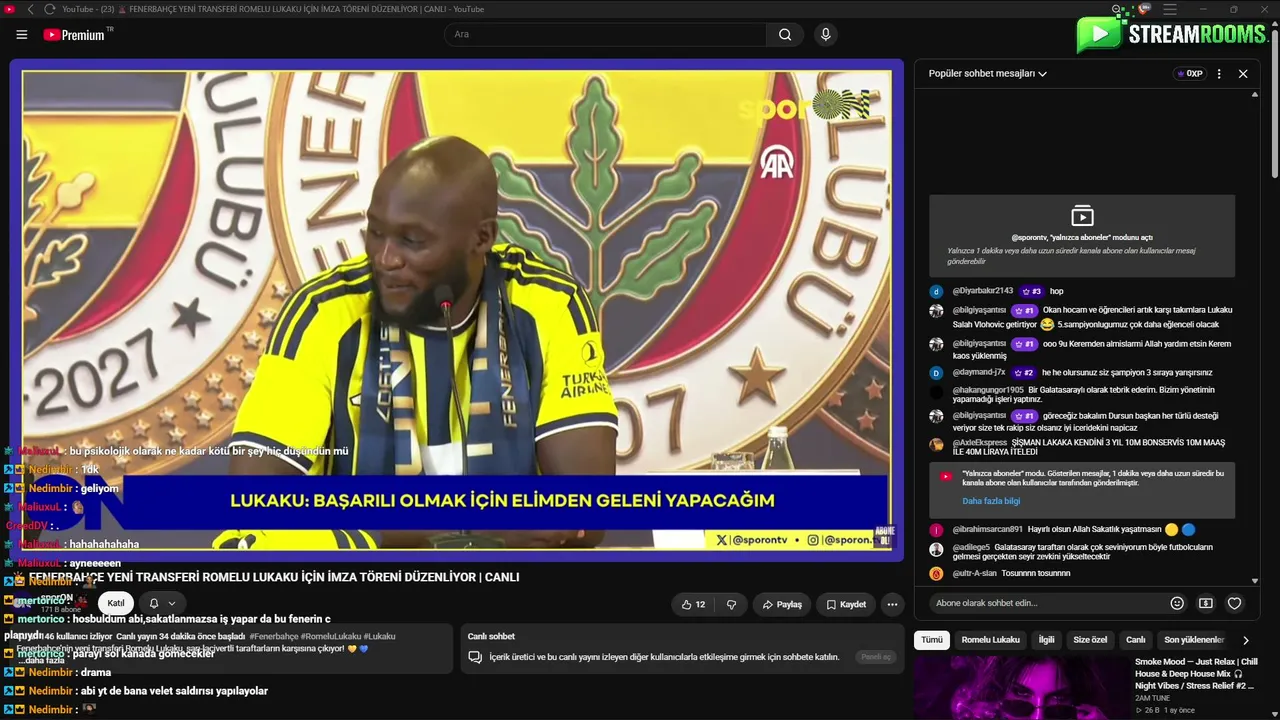Start voice search with the microphone icon

[x=825, y=34]
